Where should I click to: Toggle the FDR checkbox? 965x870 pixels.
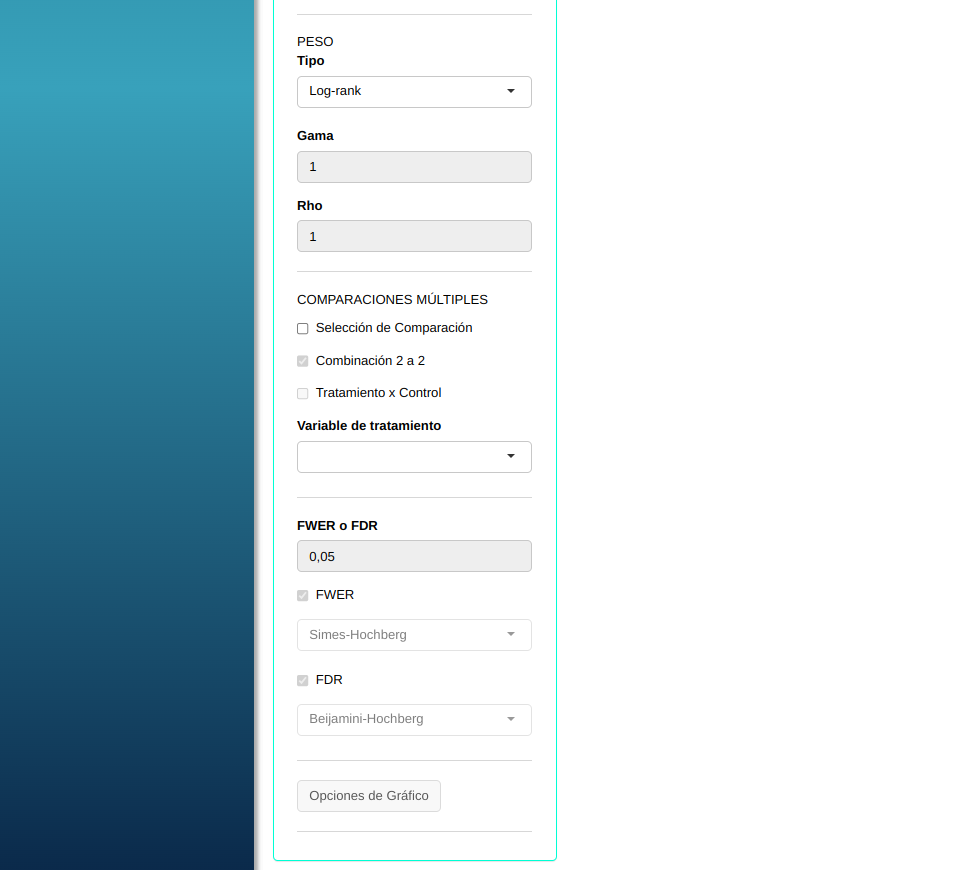pos(303,681)
